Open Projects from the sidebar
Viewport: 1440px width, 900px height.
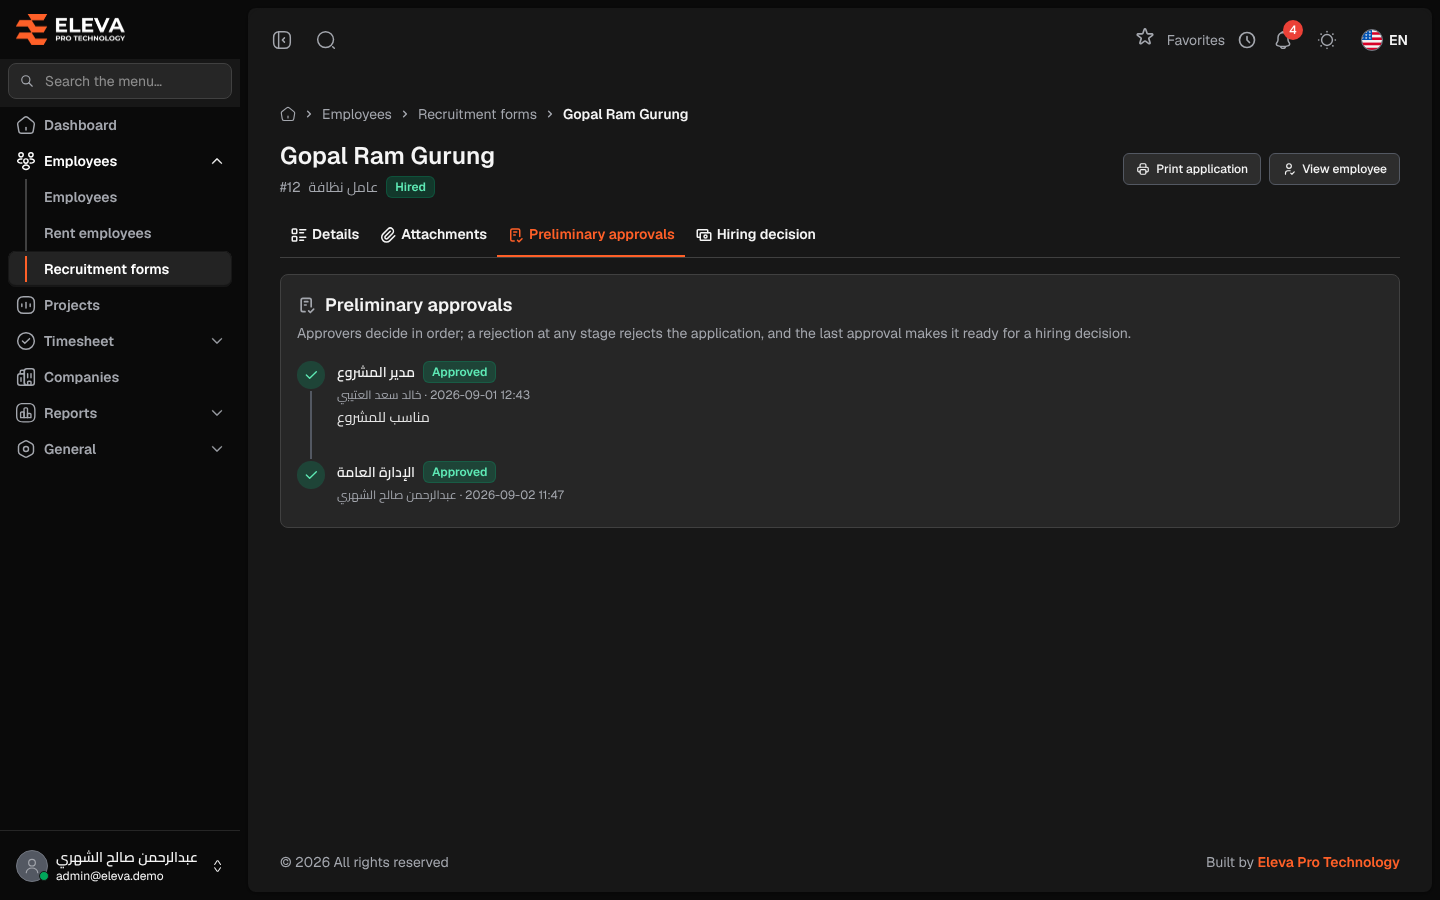pos(120,305)
